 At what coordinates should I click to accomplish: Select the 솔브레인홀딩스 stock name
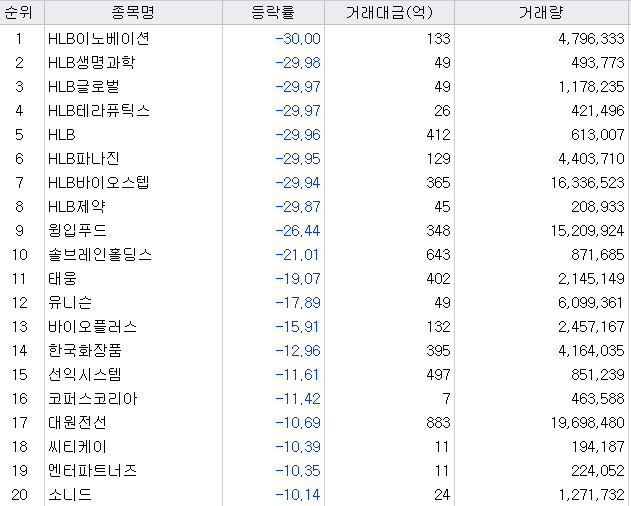[100, 255]
